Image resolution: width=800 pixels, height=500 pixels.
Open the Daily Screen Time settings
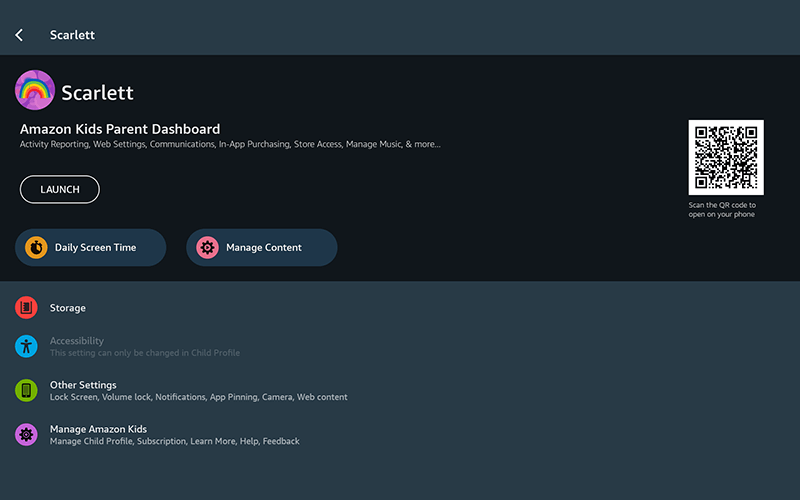click(x=95, y=247)
